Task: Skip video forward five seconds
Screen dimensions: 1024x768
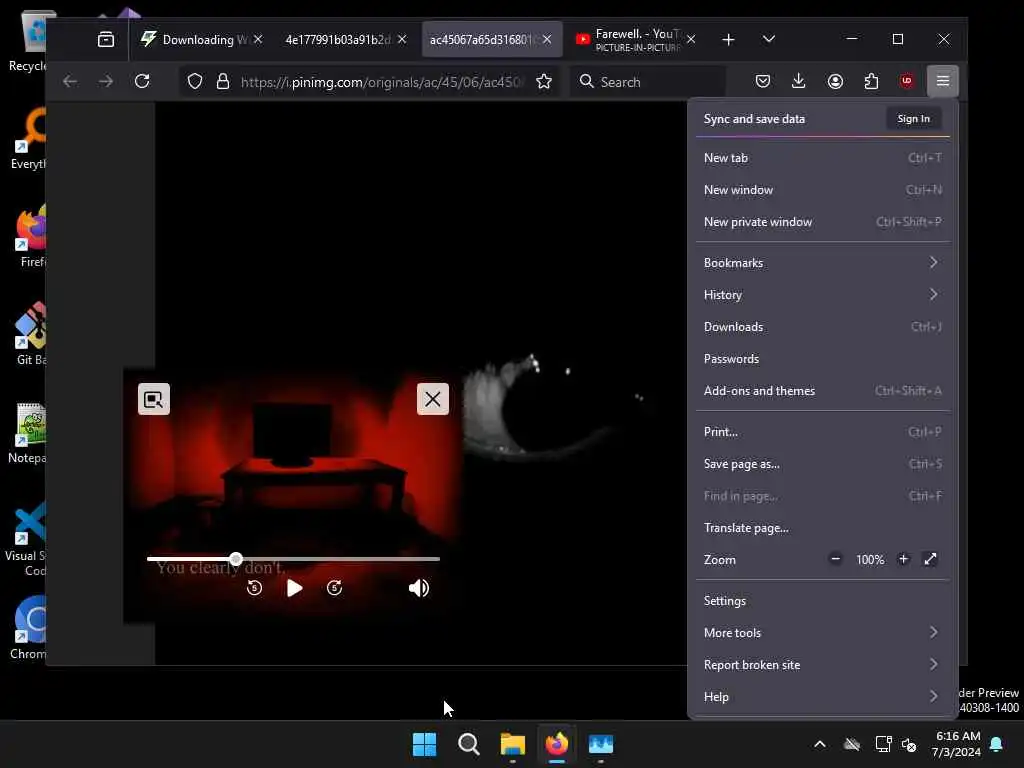Action: (334, 588)
